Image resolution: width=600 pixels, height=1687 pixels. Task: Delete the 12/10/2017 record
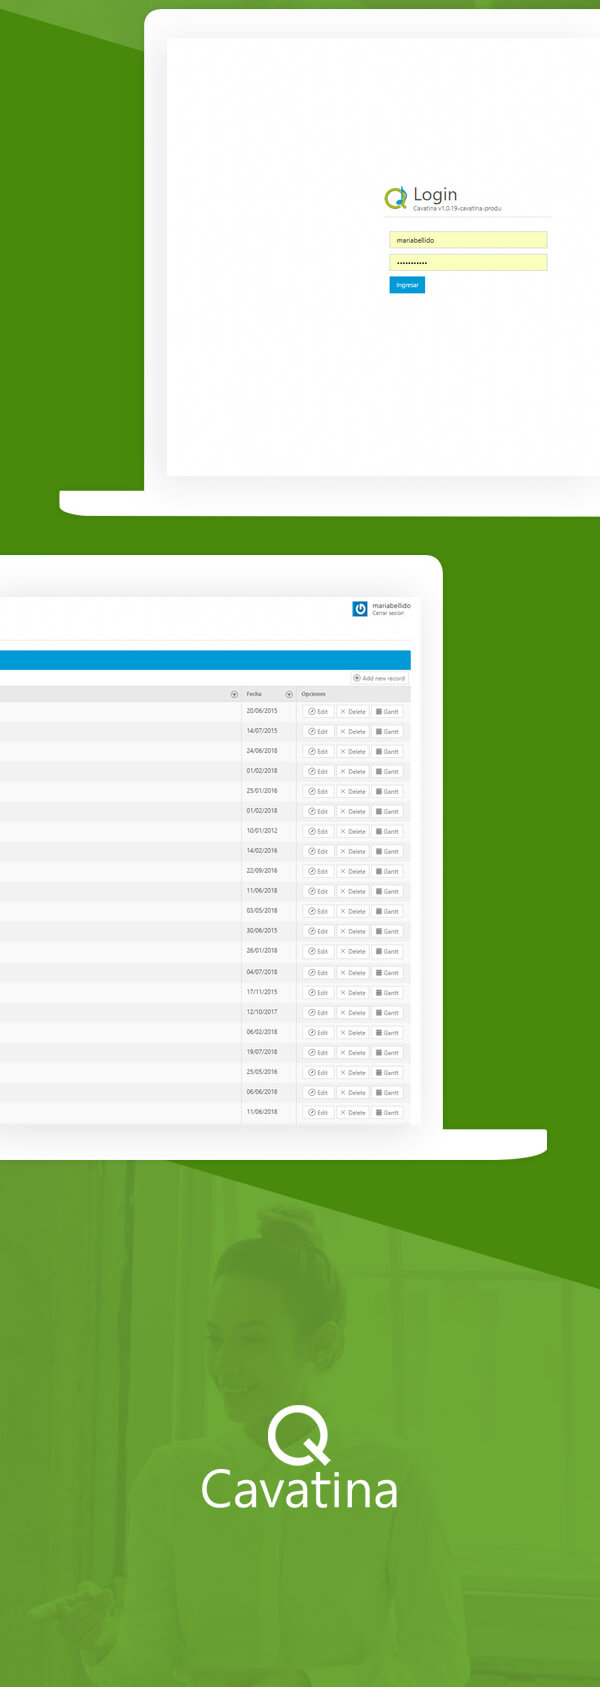click(353, 1013)
